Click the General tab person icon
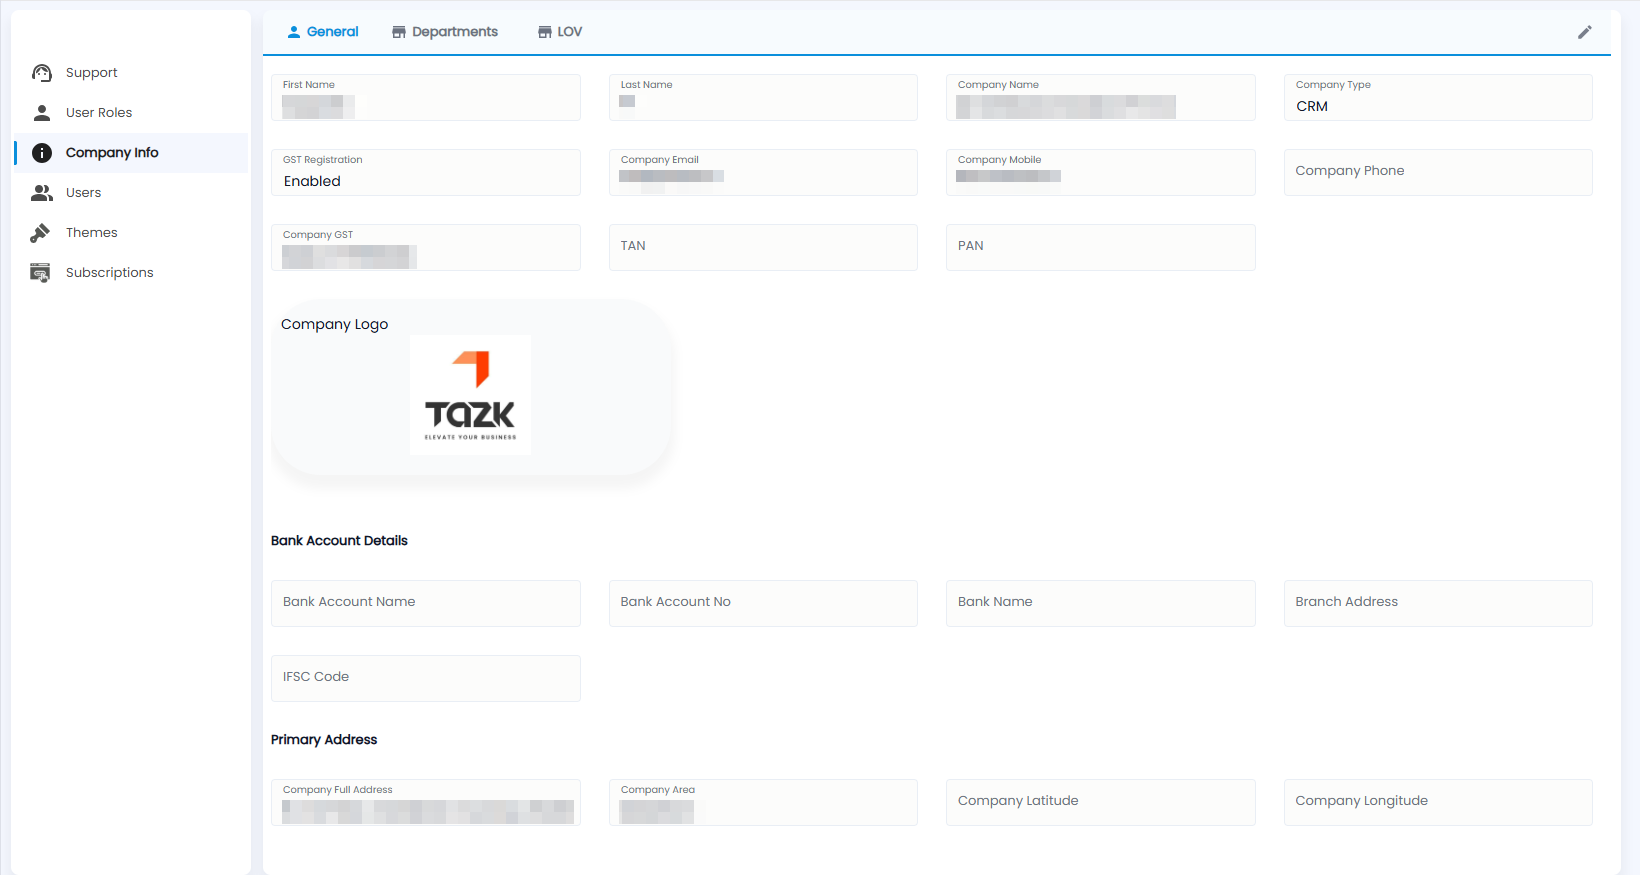 [x=294, y=32]
